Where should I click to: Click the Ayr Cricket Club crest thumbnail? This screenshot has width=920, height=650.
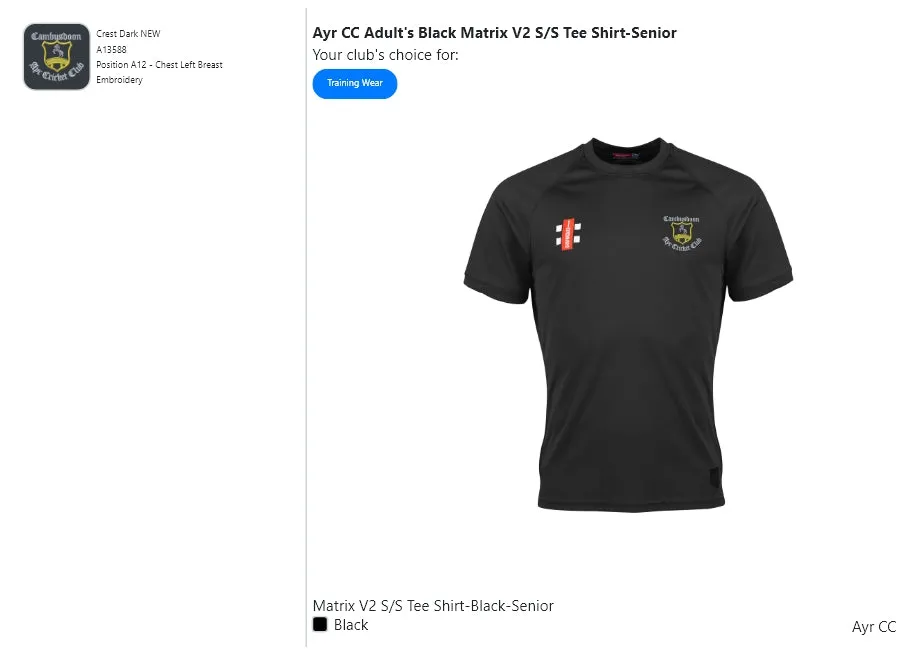(57, 57)
